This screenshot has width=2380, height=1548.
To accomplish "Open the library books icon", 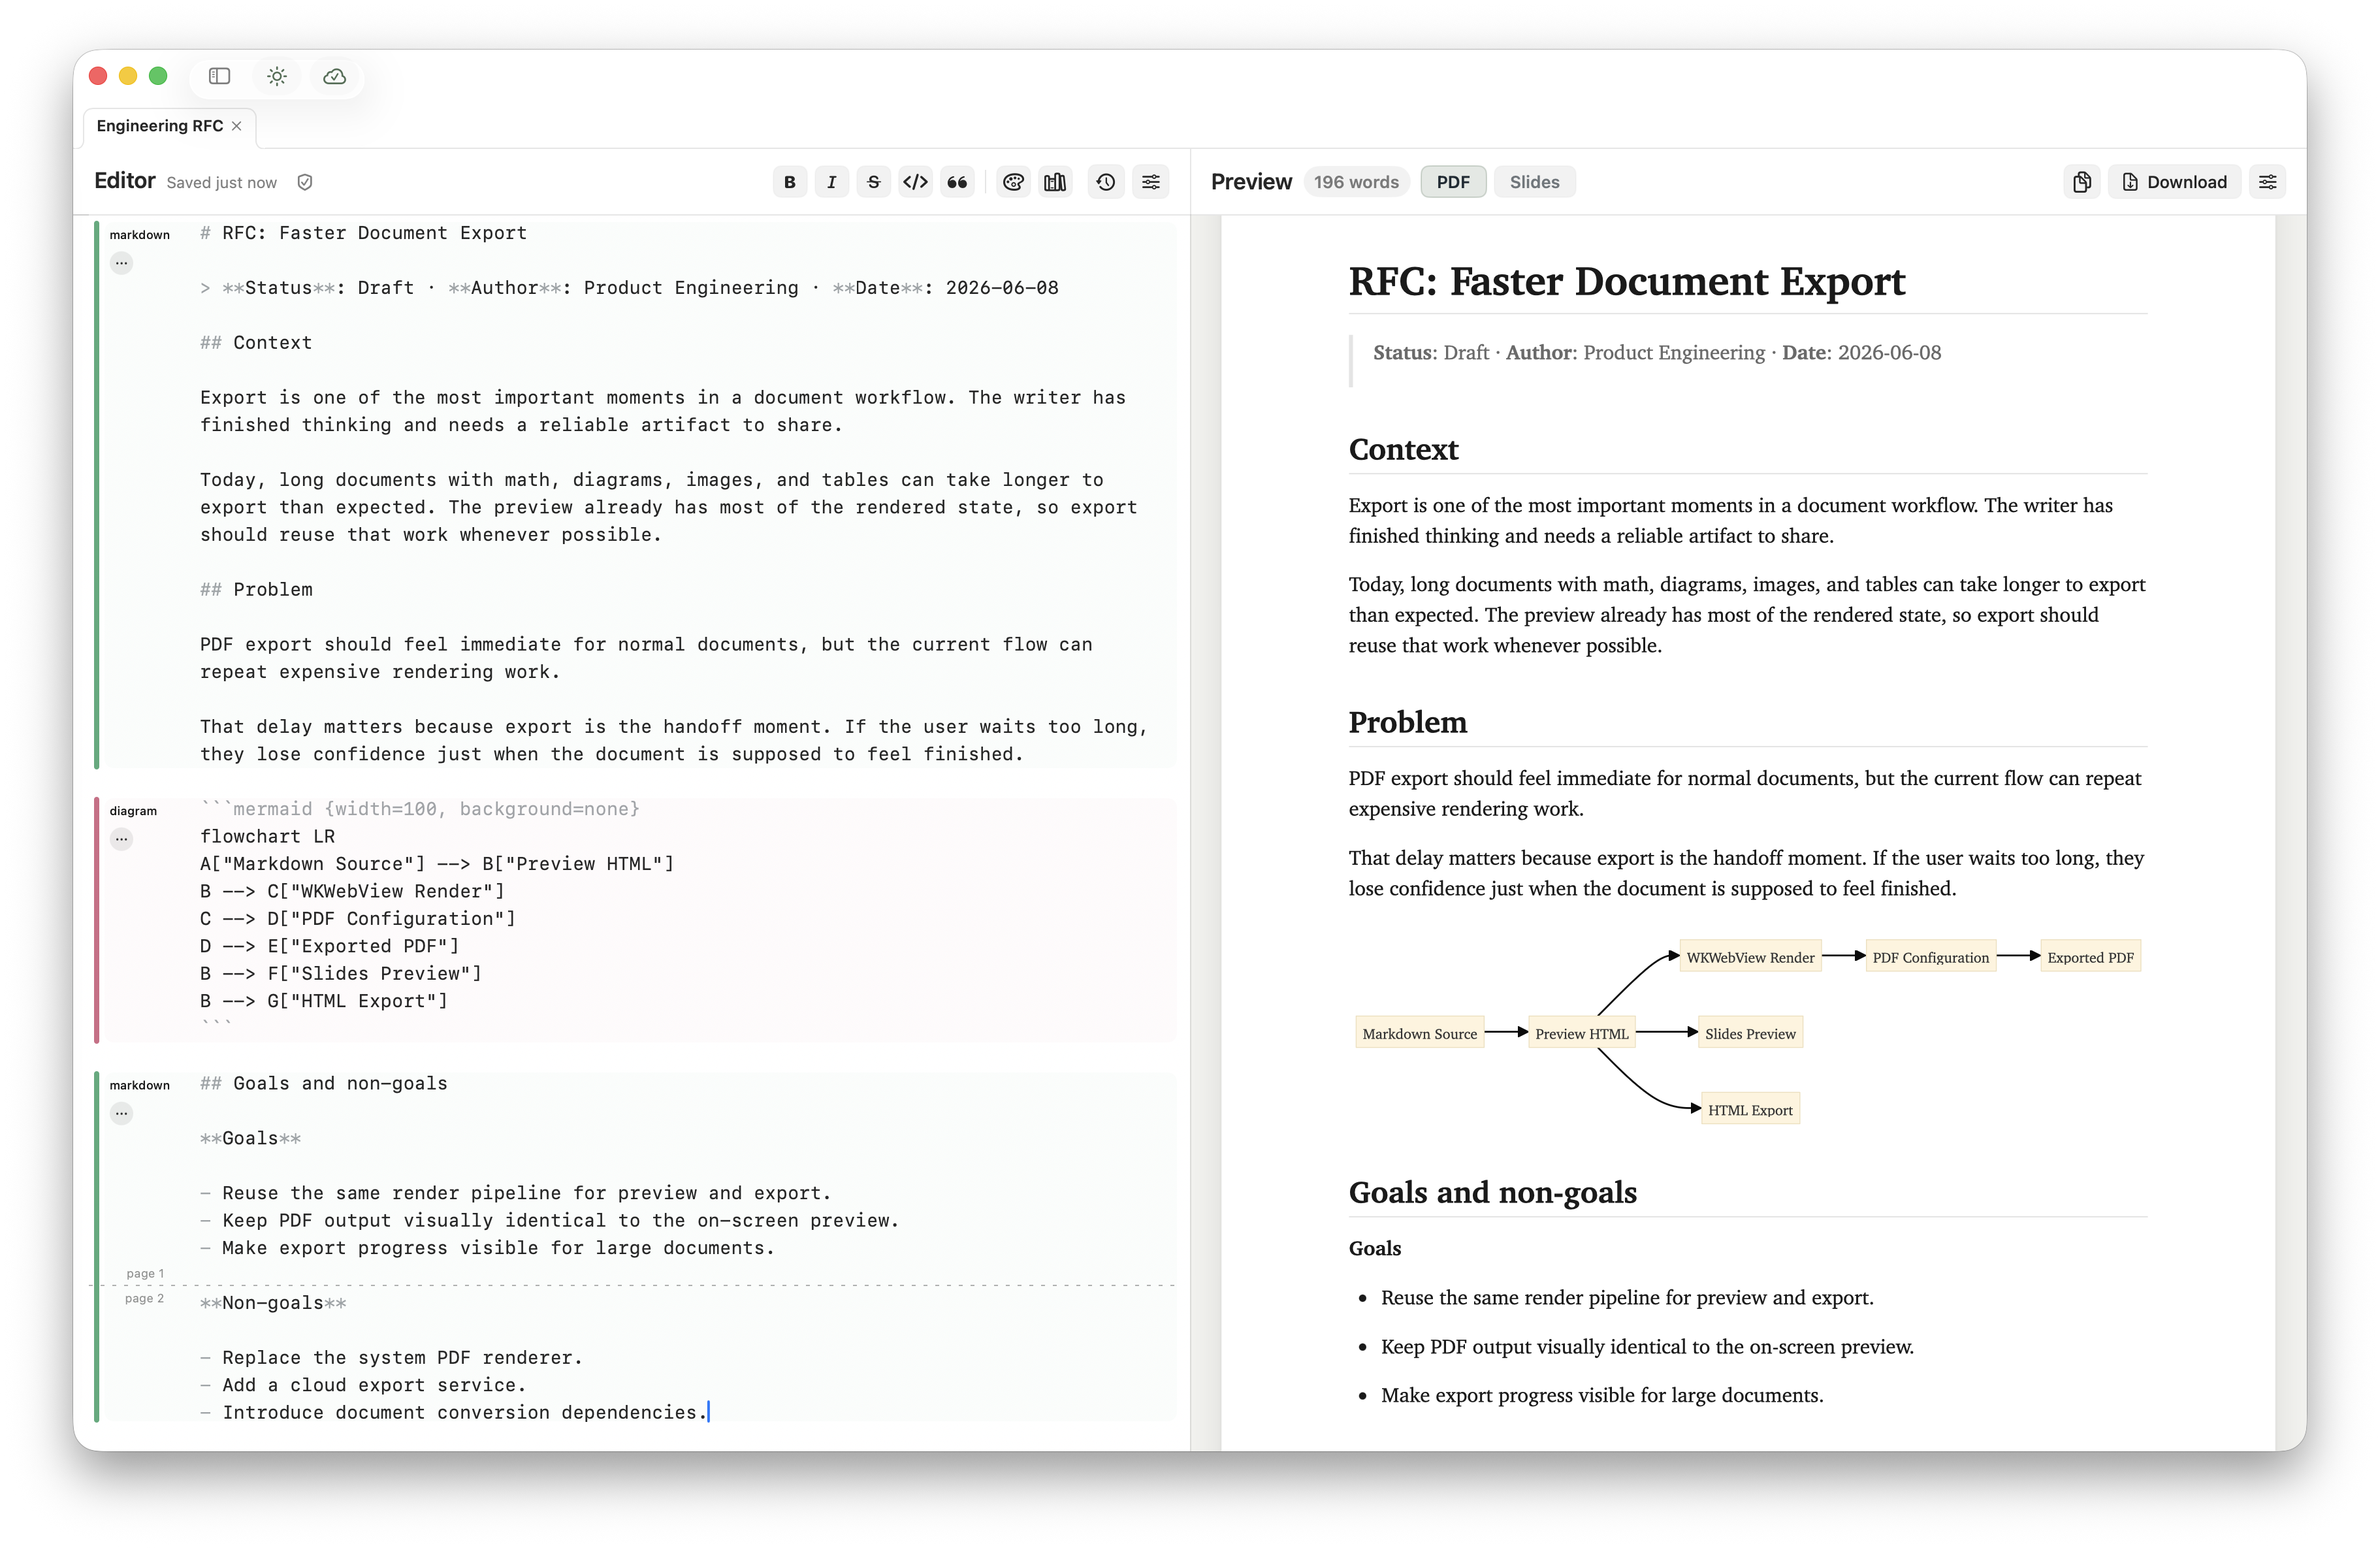I will [1055, 182].
